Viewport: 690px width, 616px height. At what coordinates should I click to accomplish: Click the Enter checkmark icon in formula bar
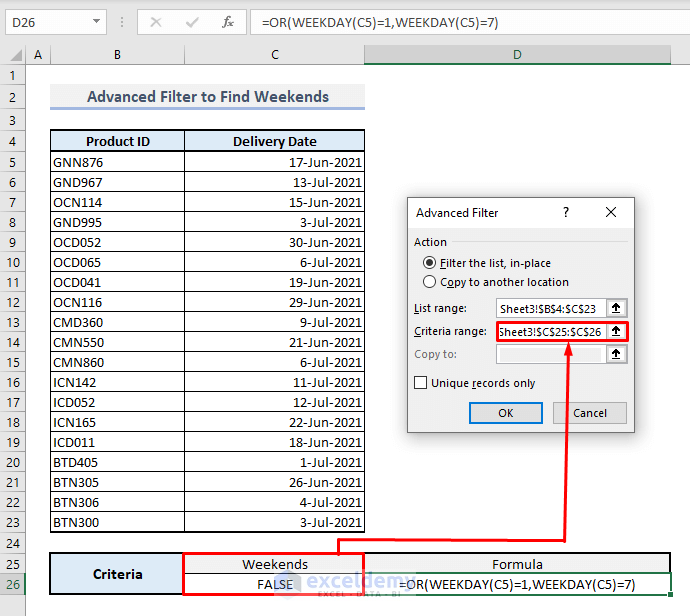(x=192, y=22)
